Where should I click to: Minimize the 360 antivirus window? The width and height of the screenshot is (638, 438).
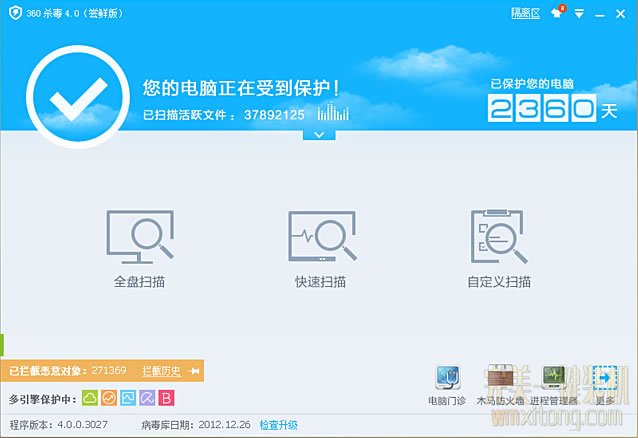pyautogui.click(x=599, y=15)
